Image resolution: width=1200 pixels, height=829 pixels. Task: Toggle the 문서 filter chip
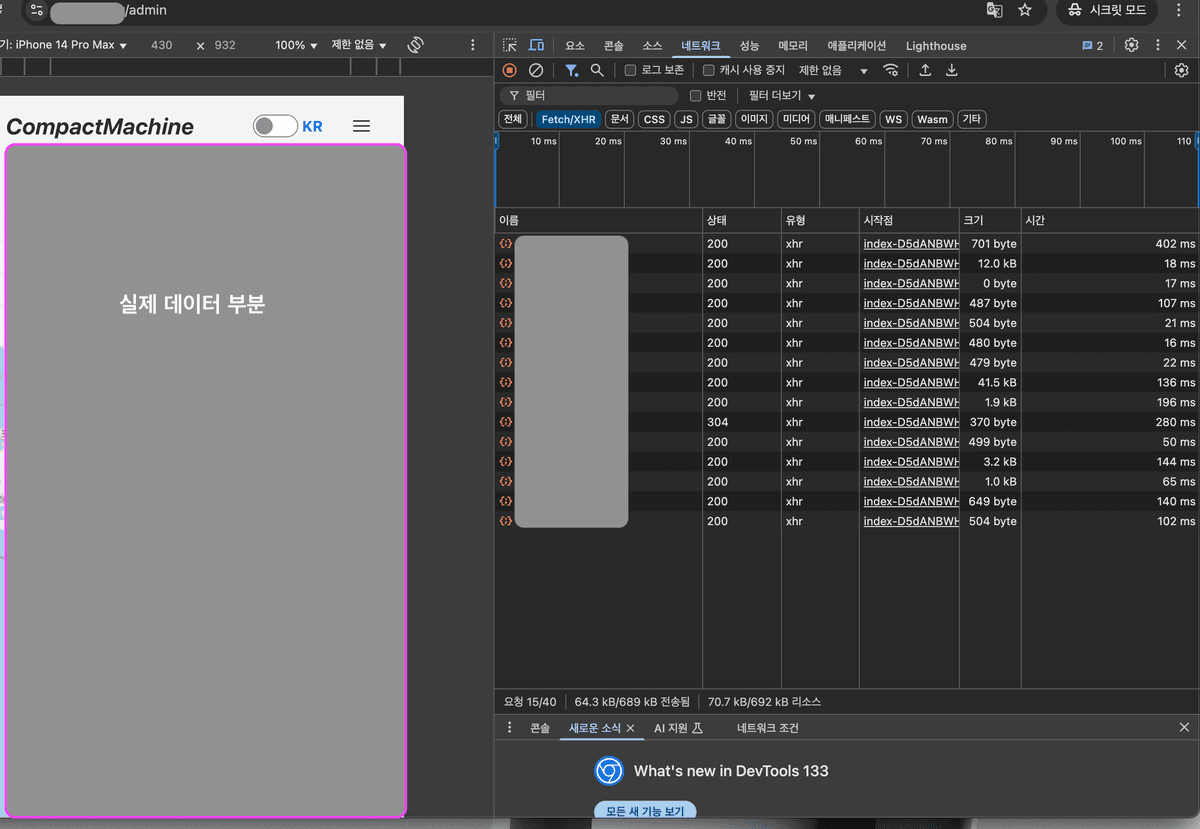click(x=619, y=119)
